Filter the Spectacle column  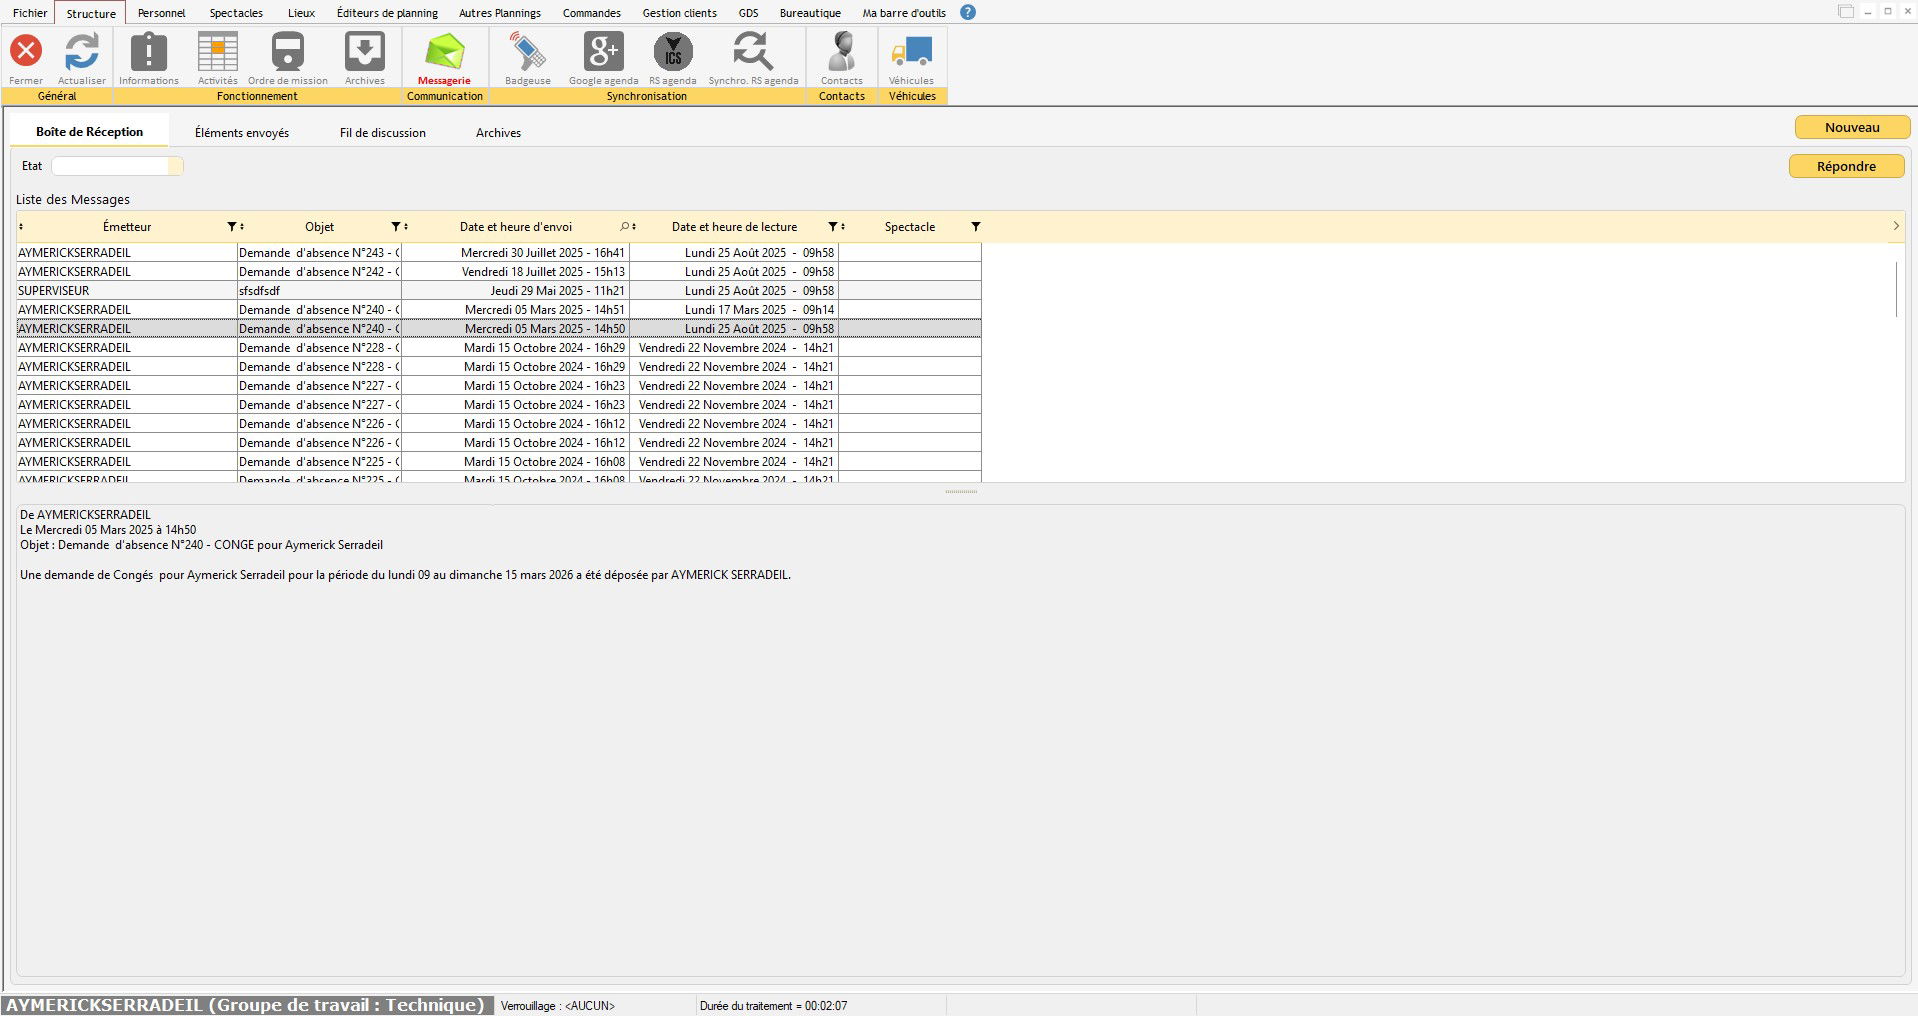976,227
